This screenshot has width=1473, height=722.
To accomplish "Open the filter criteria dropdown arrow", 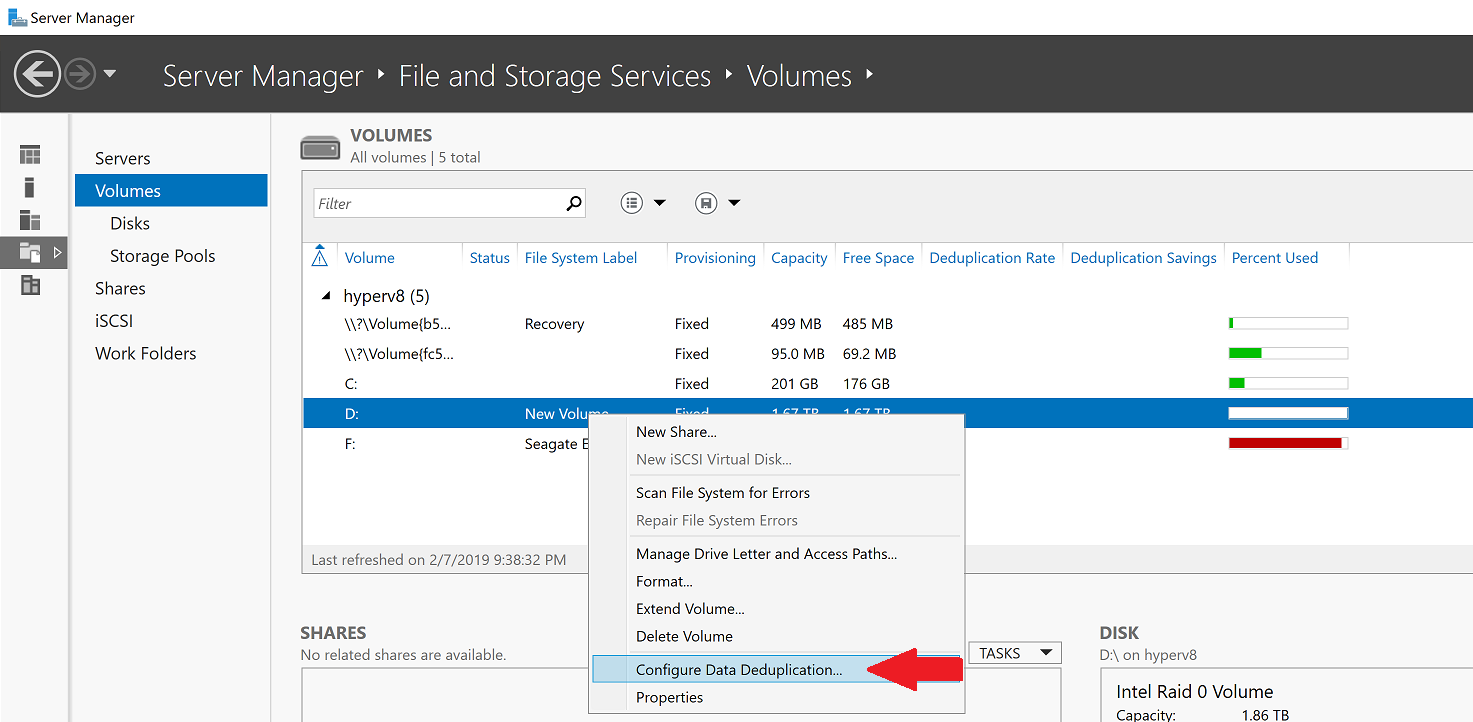I will [x=660, y=202].
